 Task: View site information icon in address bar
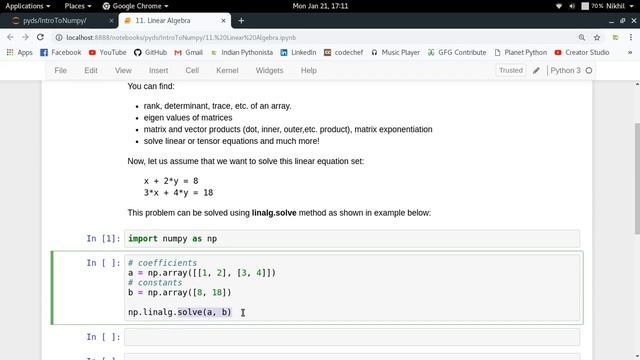click(x=59, y=38)
